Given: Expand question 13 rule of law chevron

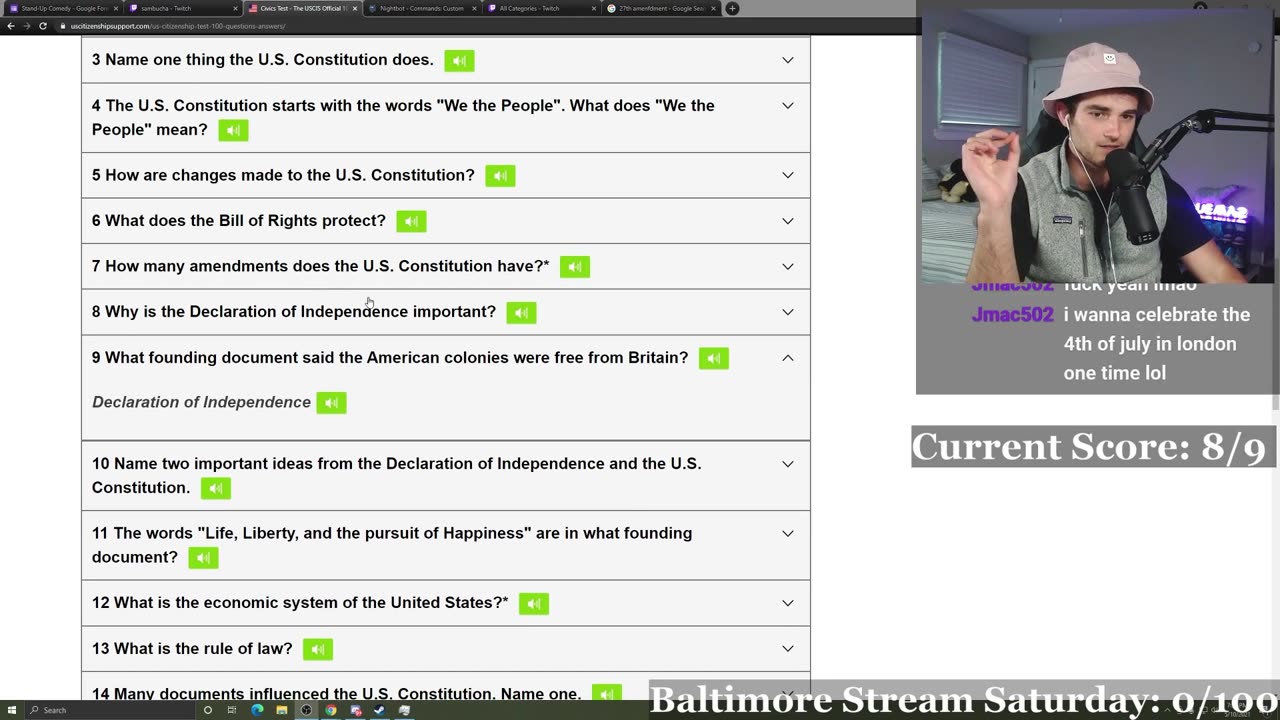Looking at the screenshot, I should (788, 648).
